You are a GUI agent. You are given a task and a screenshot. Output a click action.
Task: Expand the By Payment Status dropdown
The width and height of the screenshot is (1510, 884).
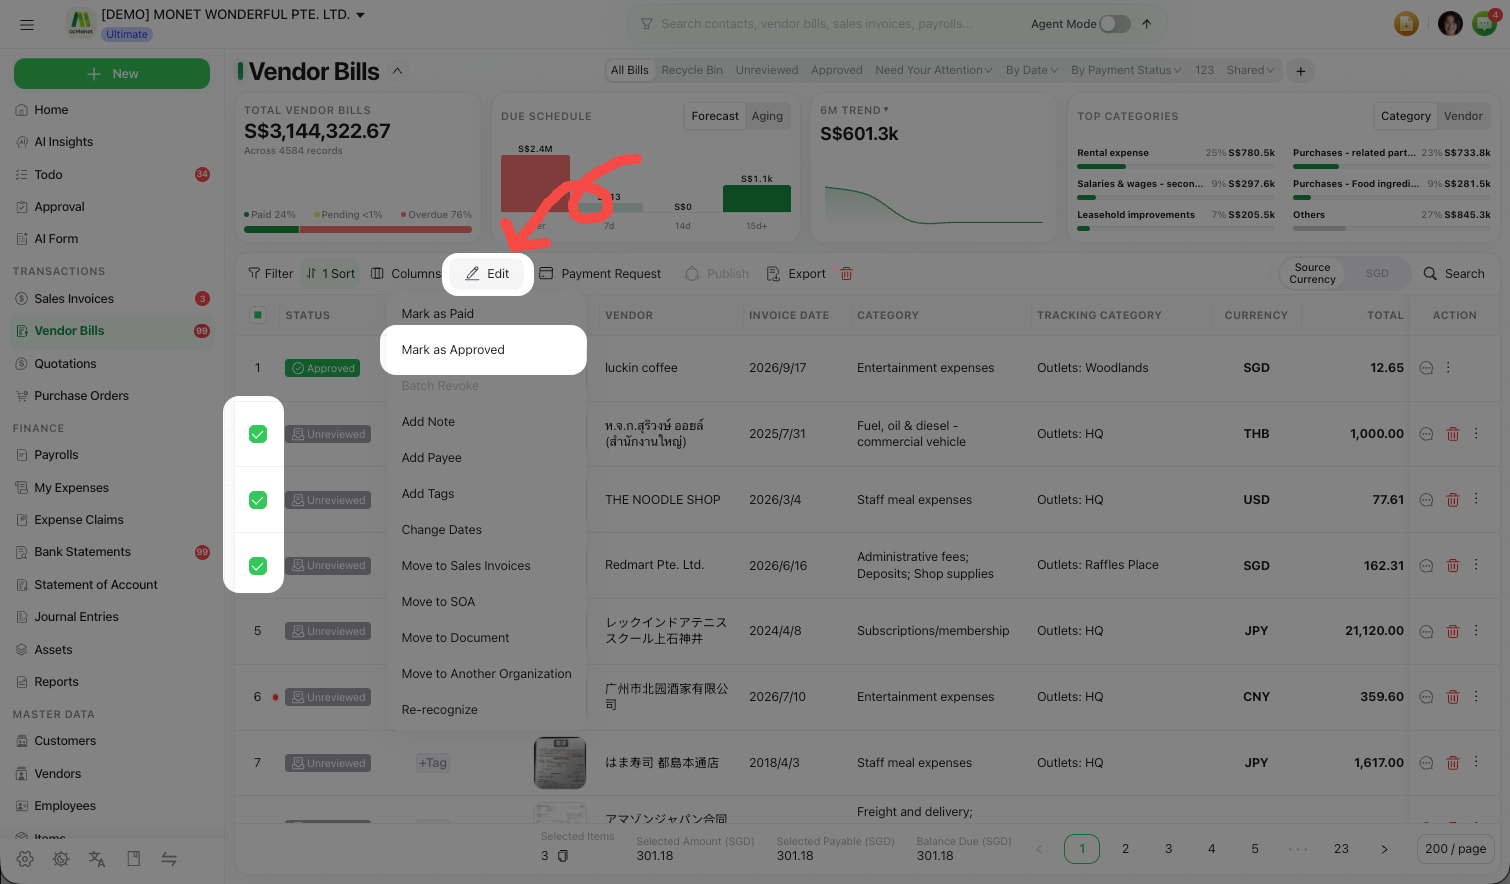pos(1126,71)
